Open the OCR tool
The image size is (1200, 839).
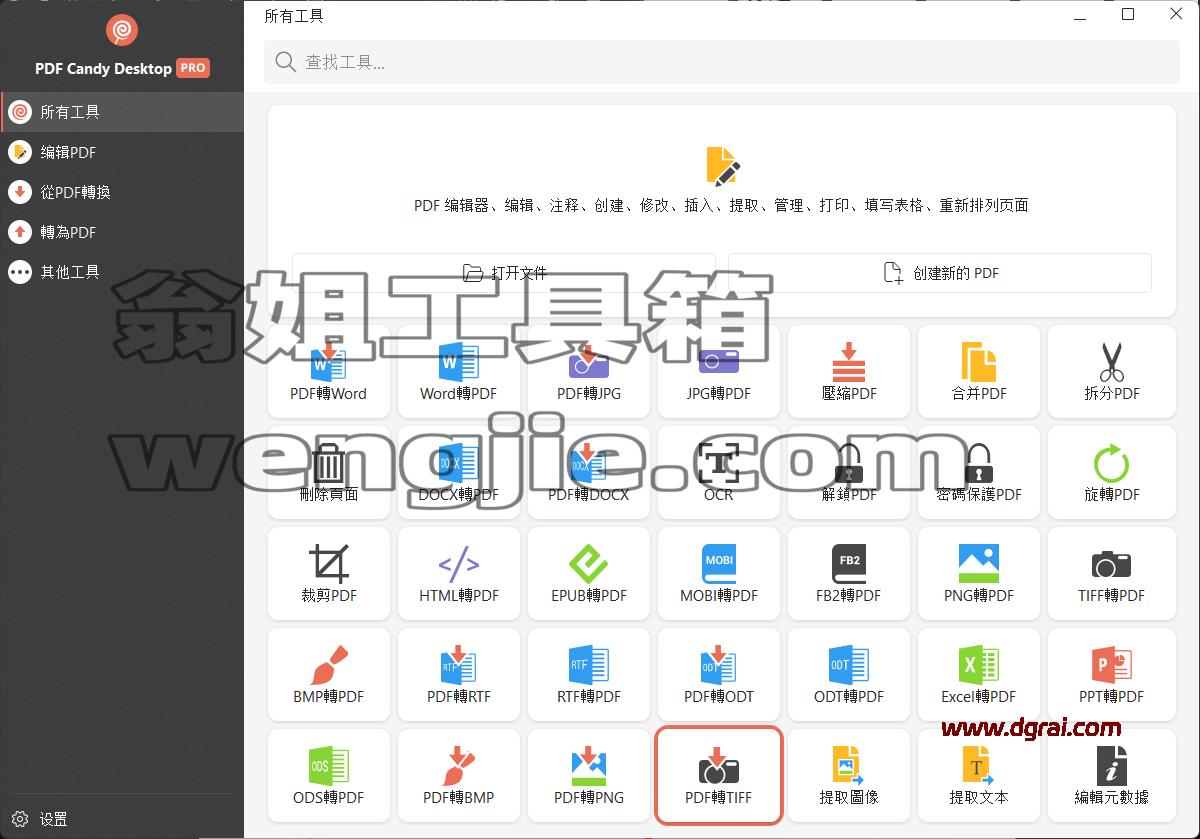click(719, 472)
